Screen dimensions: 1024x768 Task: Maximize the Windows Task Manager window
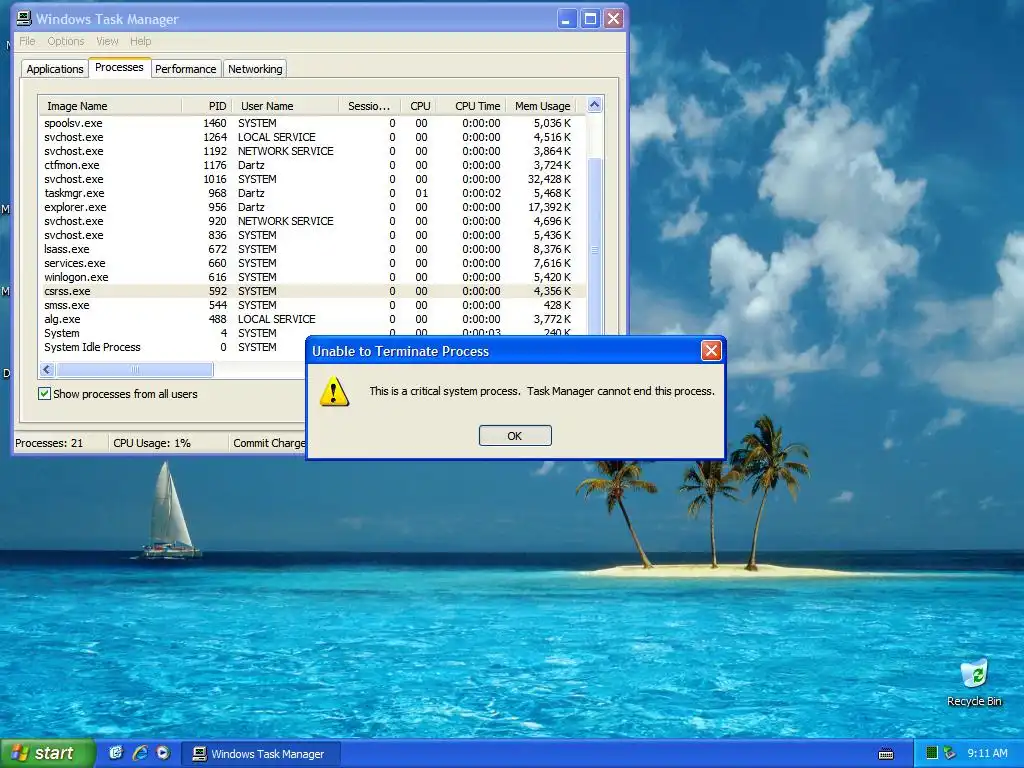coord(590,19)
